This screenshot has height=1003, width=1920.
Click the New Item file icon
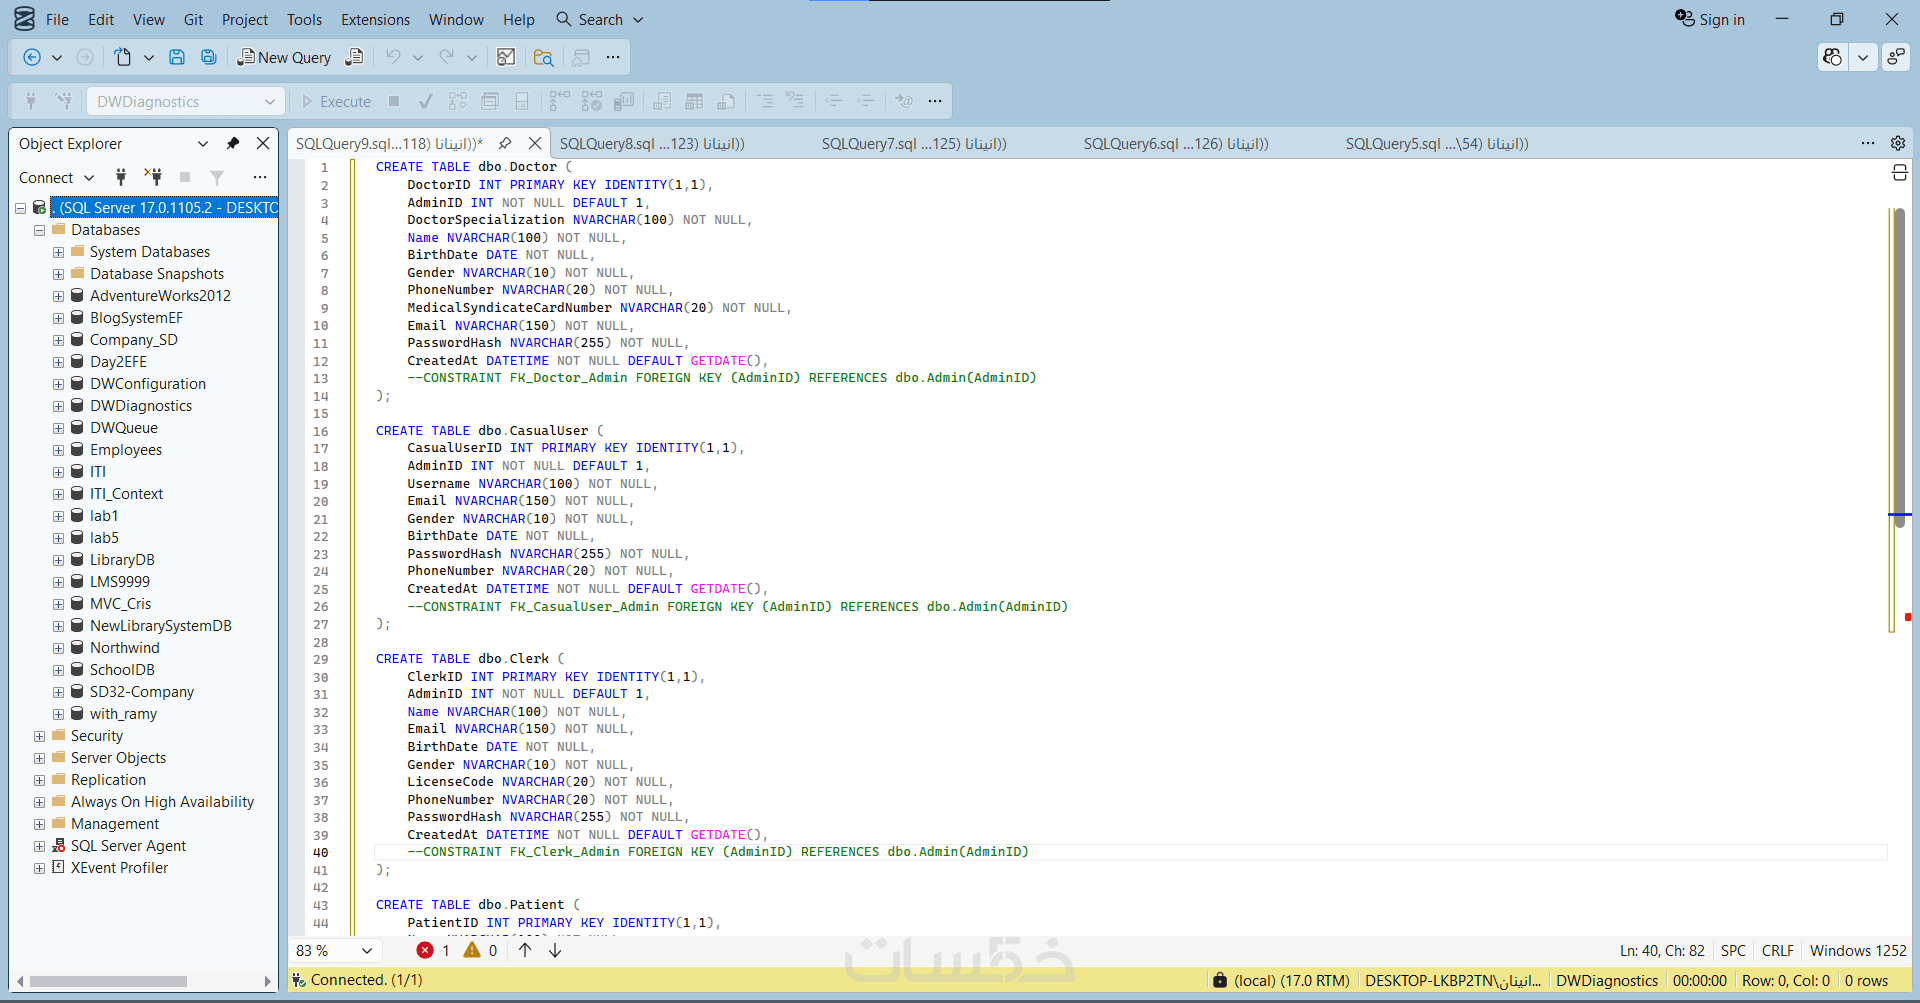(x=122, y=57)
